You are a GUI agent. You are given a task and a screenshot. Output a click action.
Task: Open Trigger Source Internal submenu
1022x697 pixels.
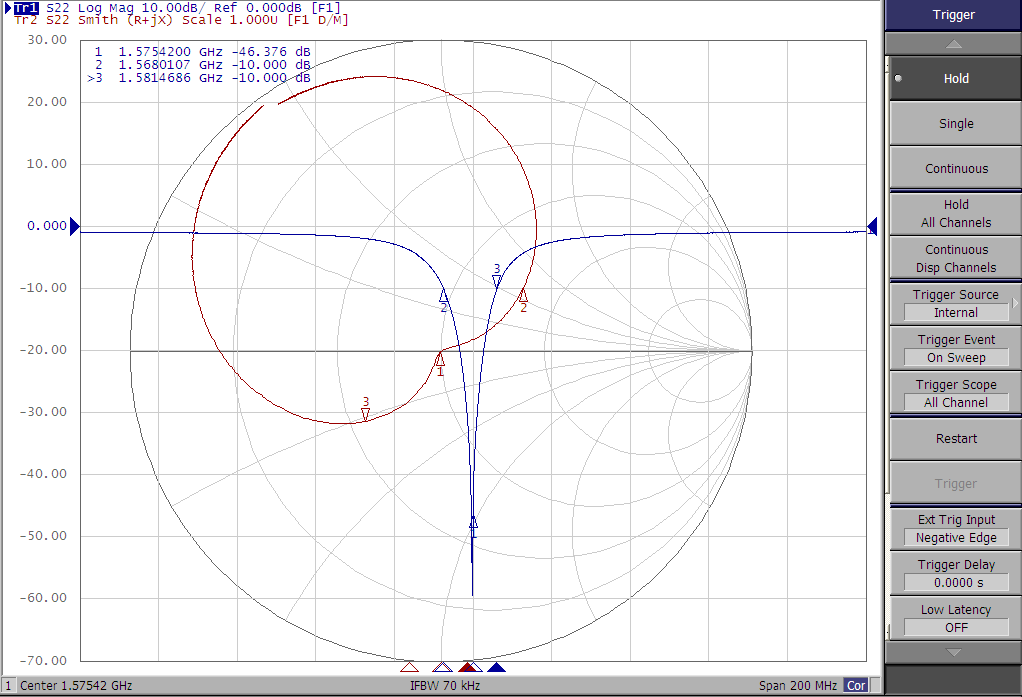tap(955, 304)
